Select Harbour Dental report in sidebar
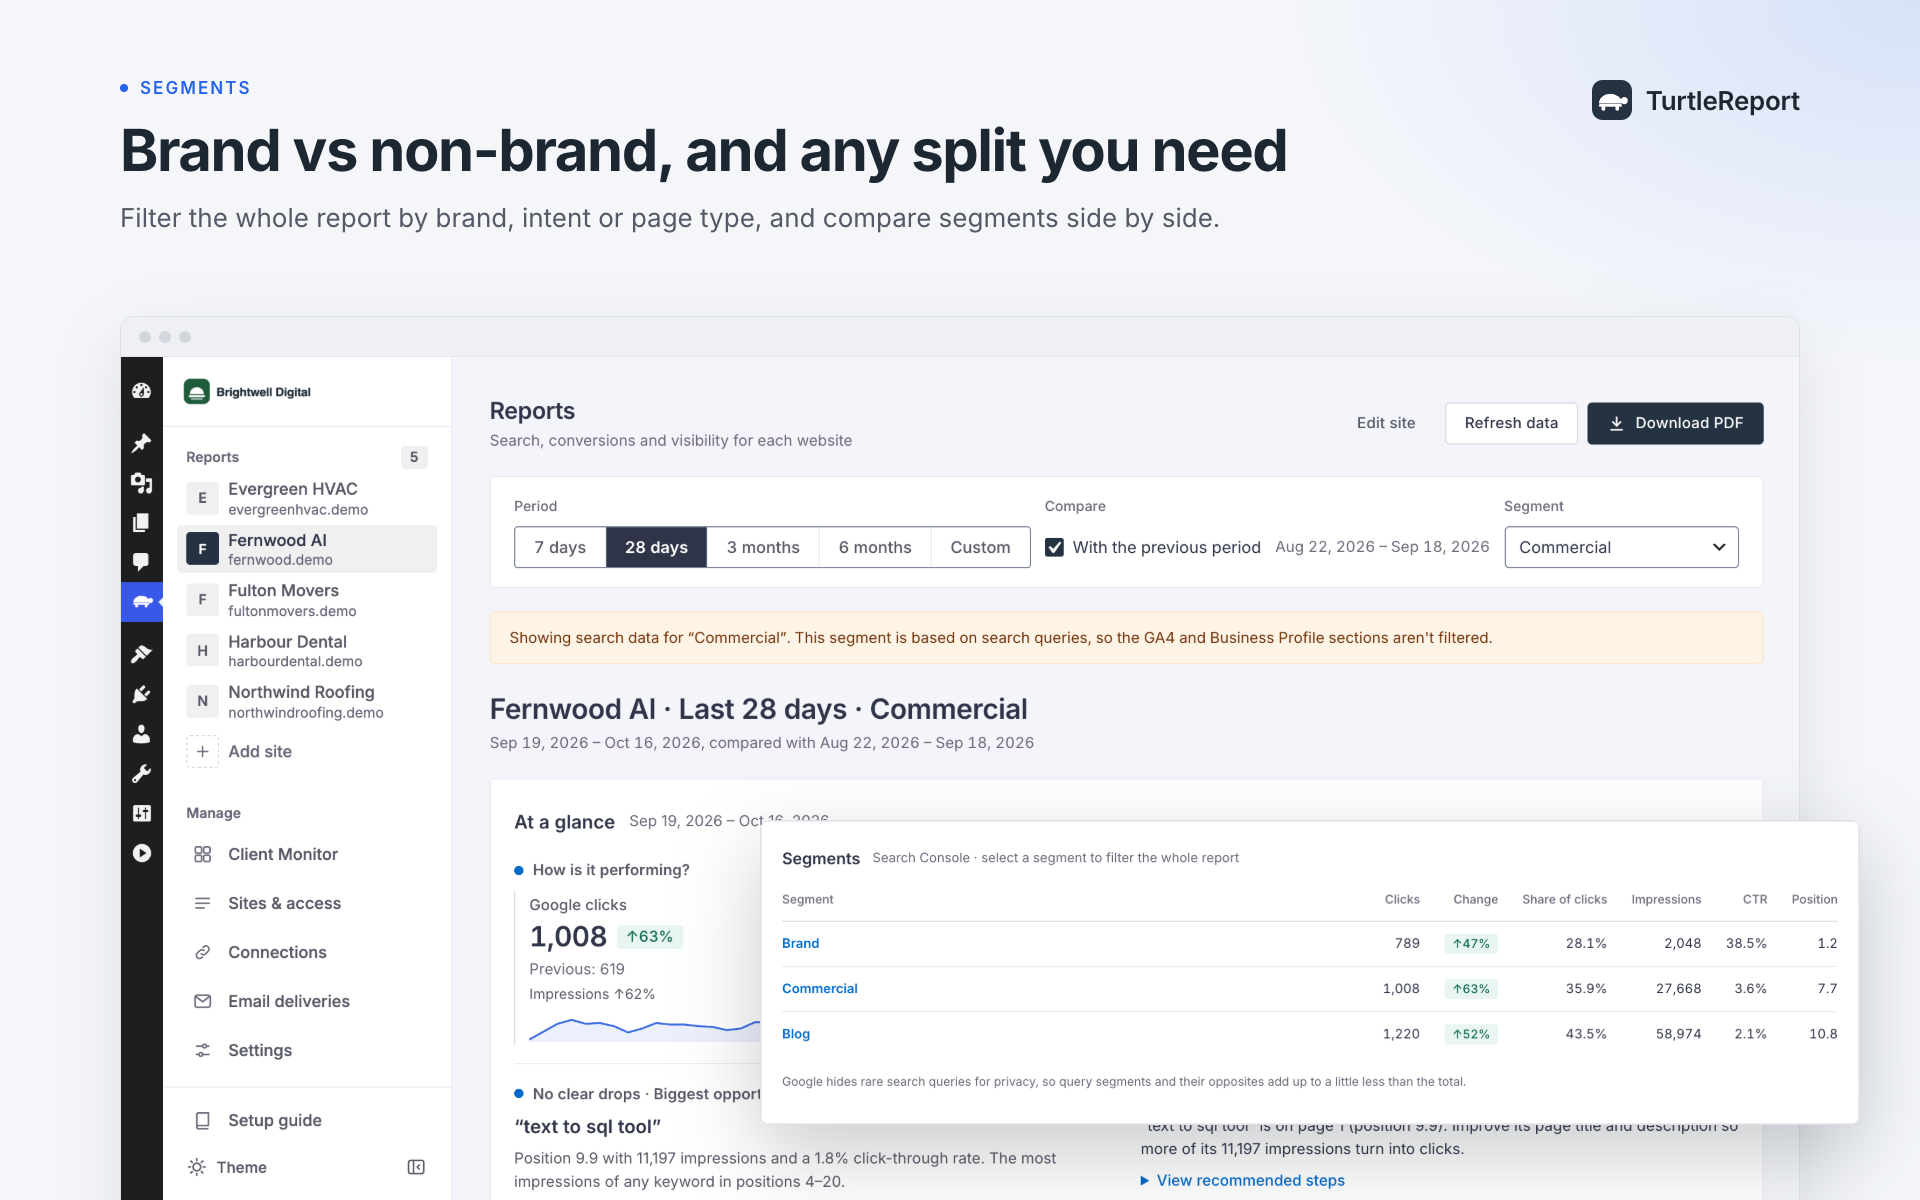 click(x=307, y=650)
